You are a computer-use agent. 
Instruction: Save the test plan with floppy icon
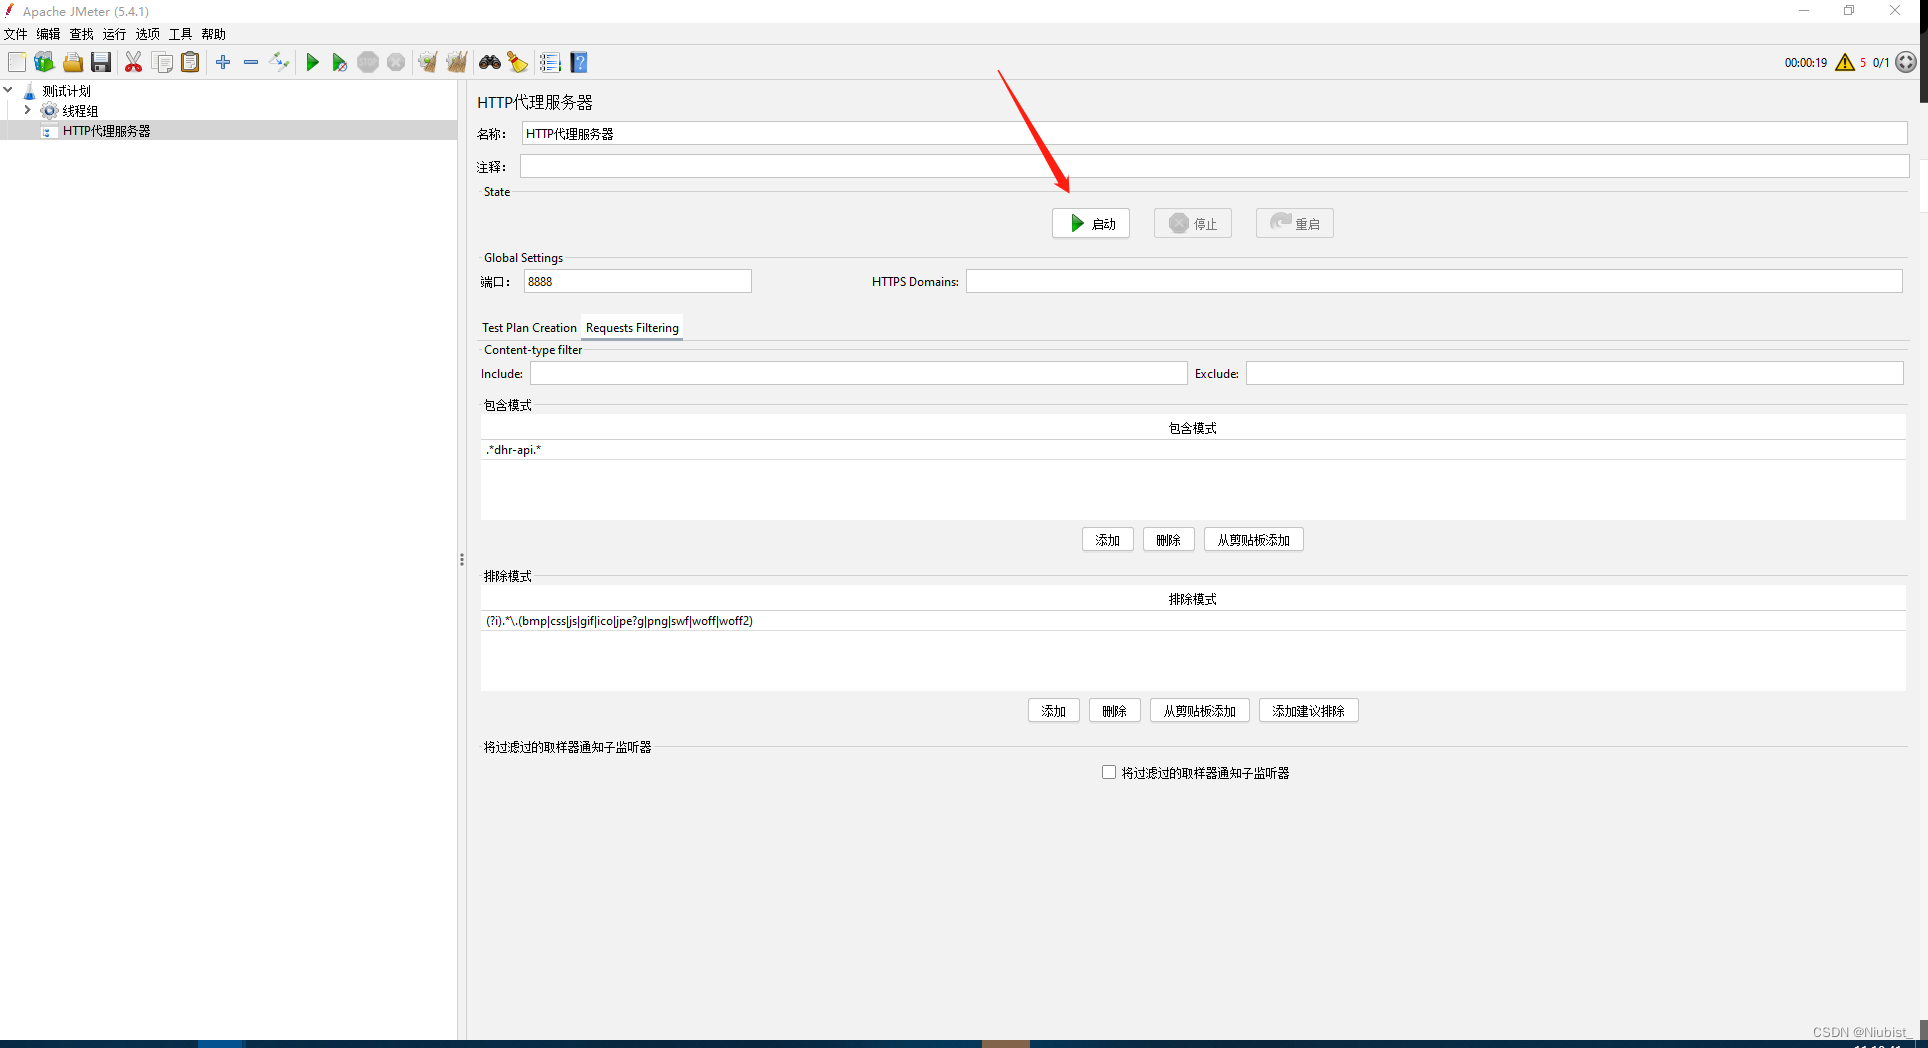101,62
